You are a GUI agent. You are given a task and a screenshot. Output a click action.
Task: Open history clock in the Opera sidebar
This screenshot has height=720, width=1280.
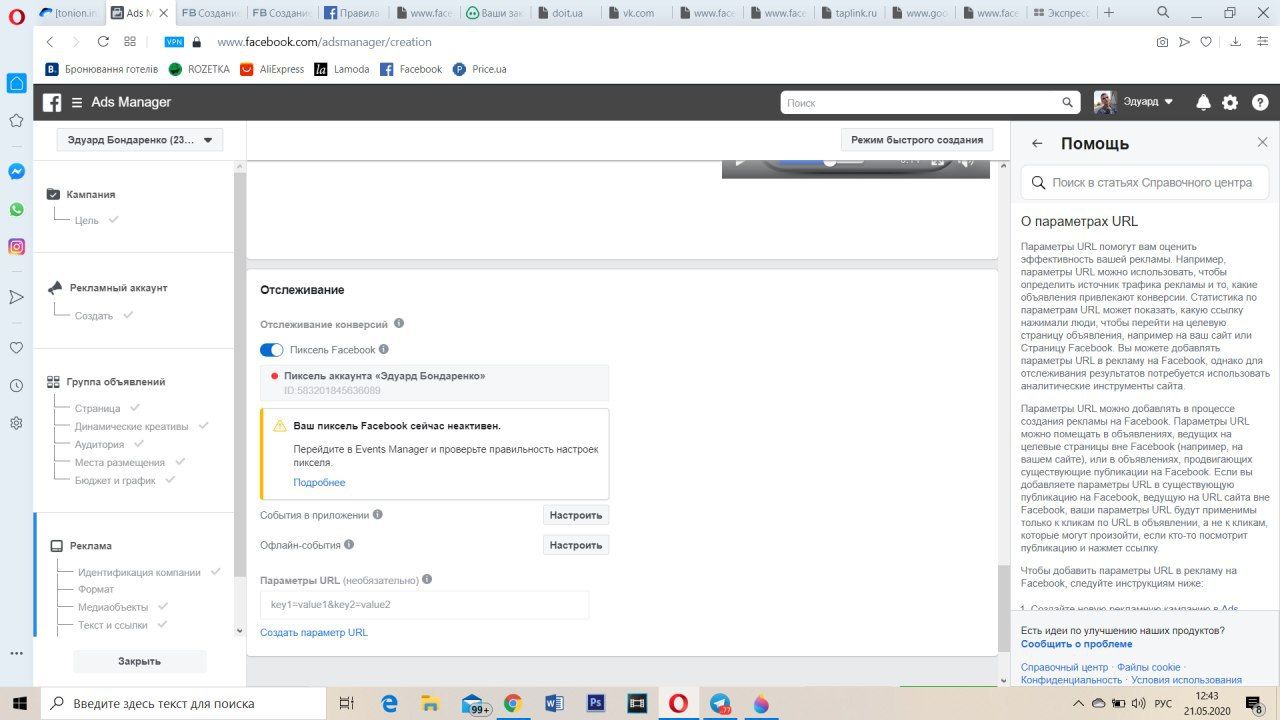pyautogui.click(x=16, y=385)
